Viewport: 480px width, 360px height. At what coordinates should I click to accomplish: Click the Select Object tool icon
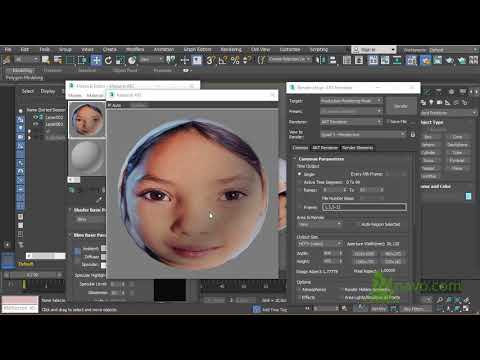point(46,60)
